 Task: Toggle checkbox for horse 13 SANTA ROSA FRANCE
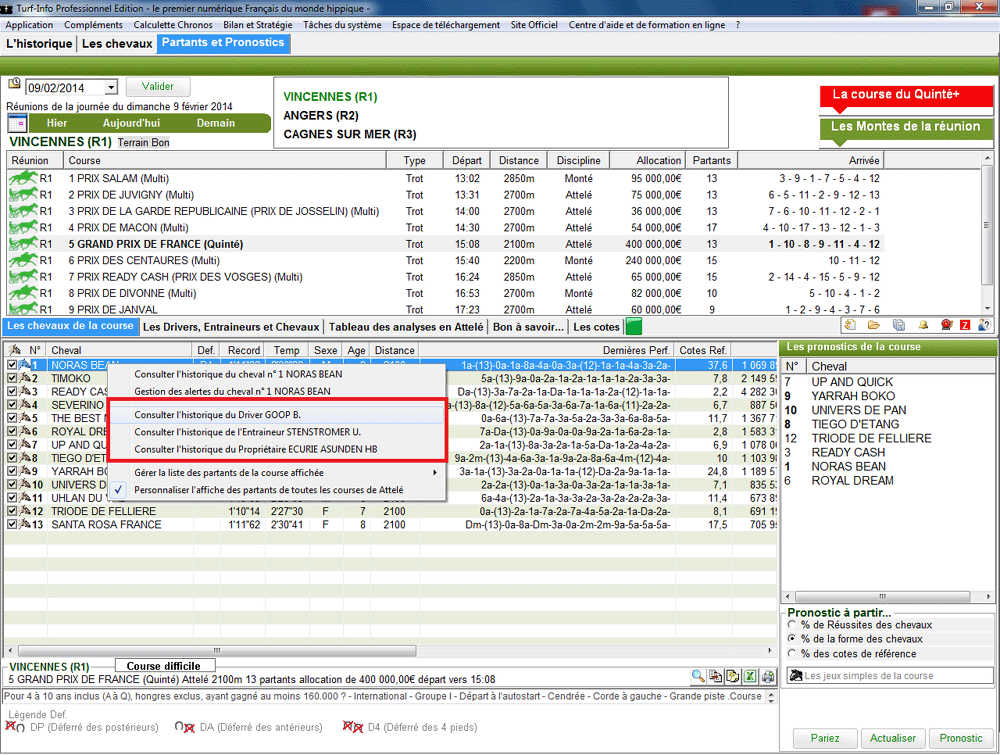click(12, 524)
